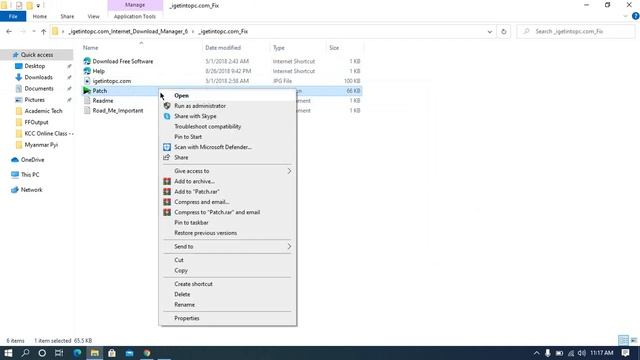This screenshot has width=640, height=360.
Task: Click the microphone tray icon
Action: [548, 353]
